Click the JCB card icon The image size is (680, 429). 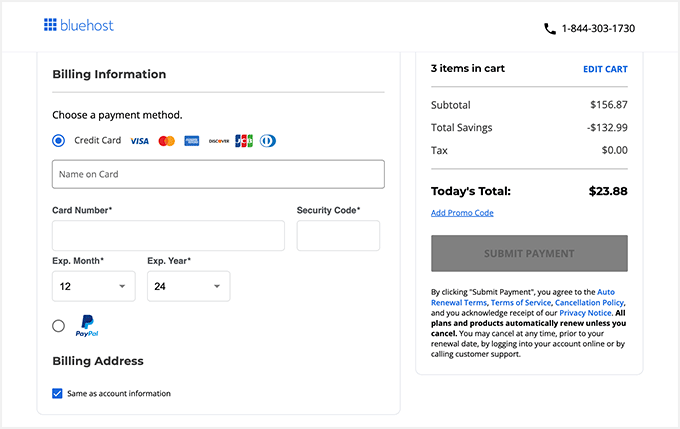244,141
